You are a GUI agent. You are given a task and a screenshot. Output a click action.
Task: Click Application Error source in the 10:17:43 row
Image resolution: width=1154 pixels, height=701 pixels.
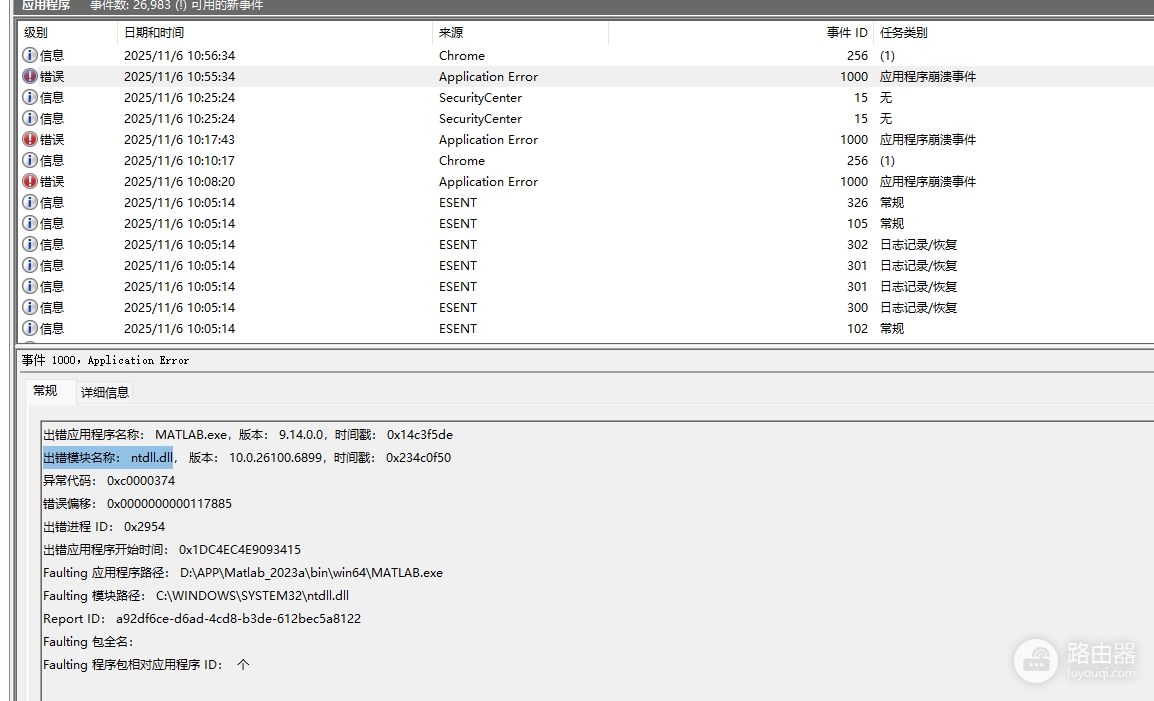tap(488, 139)
